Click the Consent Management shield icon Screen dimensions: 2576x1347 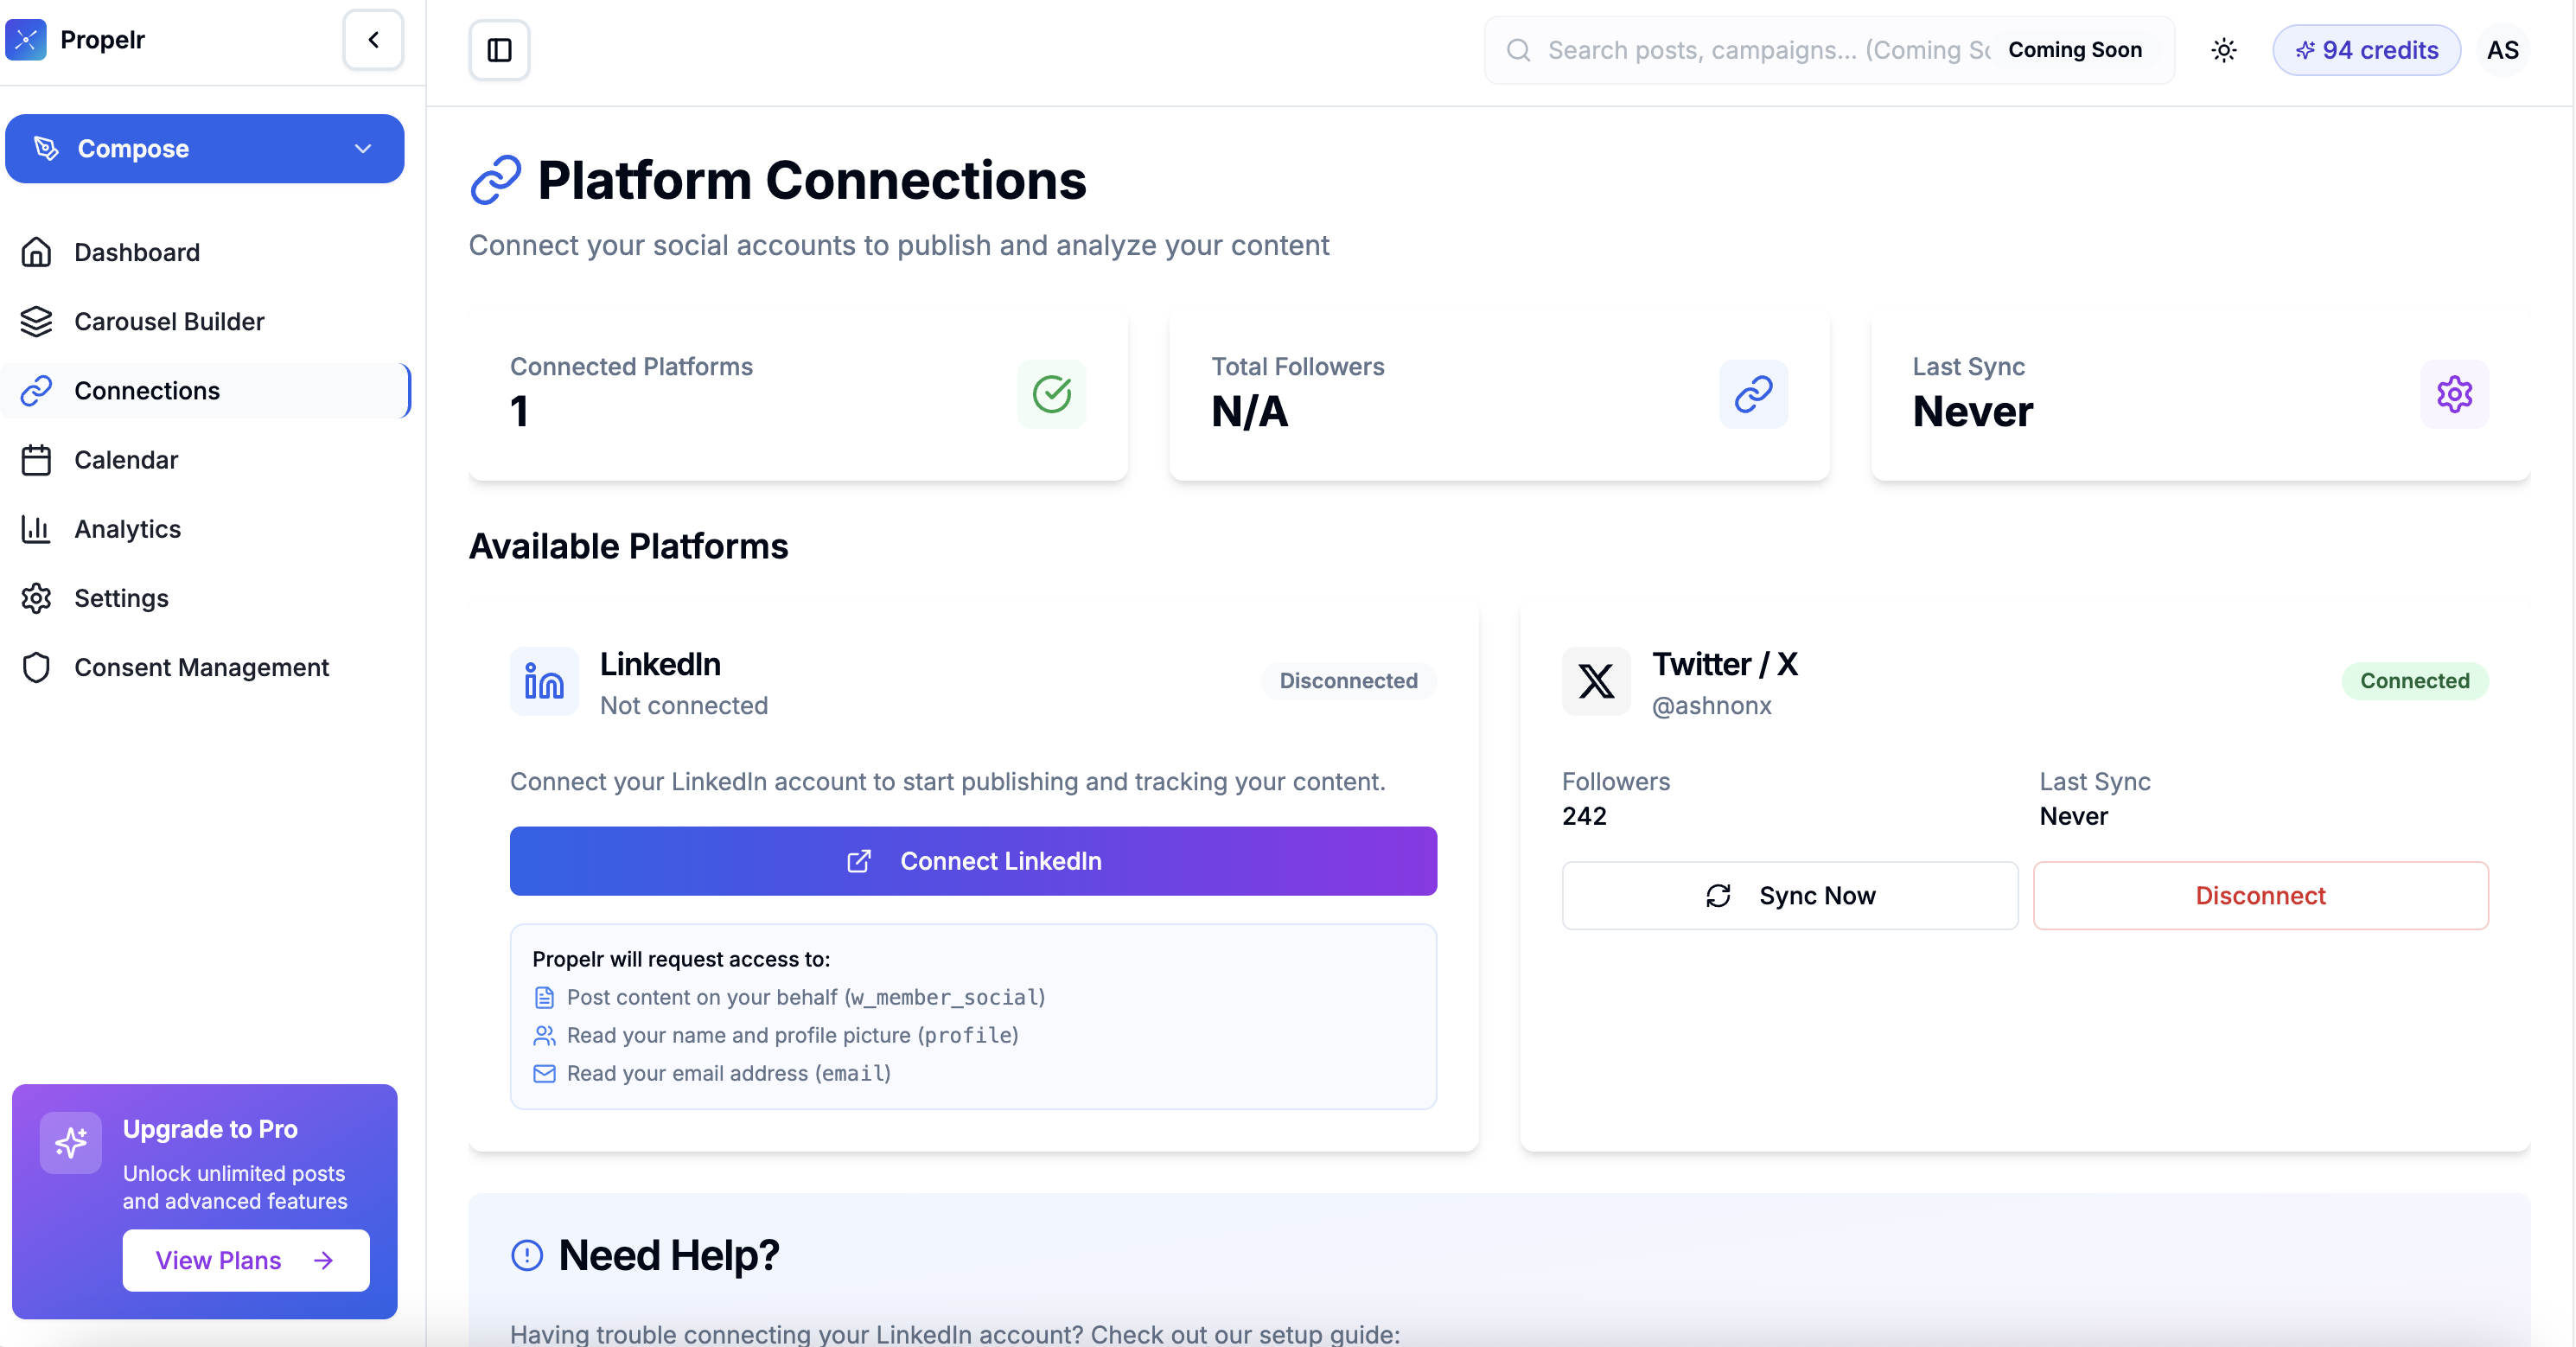coord(36,667)
